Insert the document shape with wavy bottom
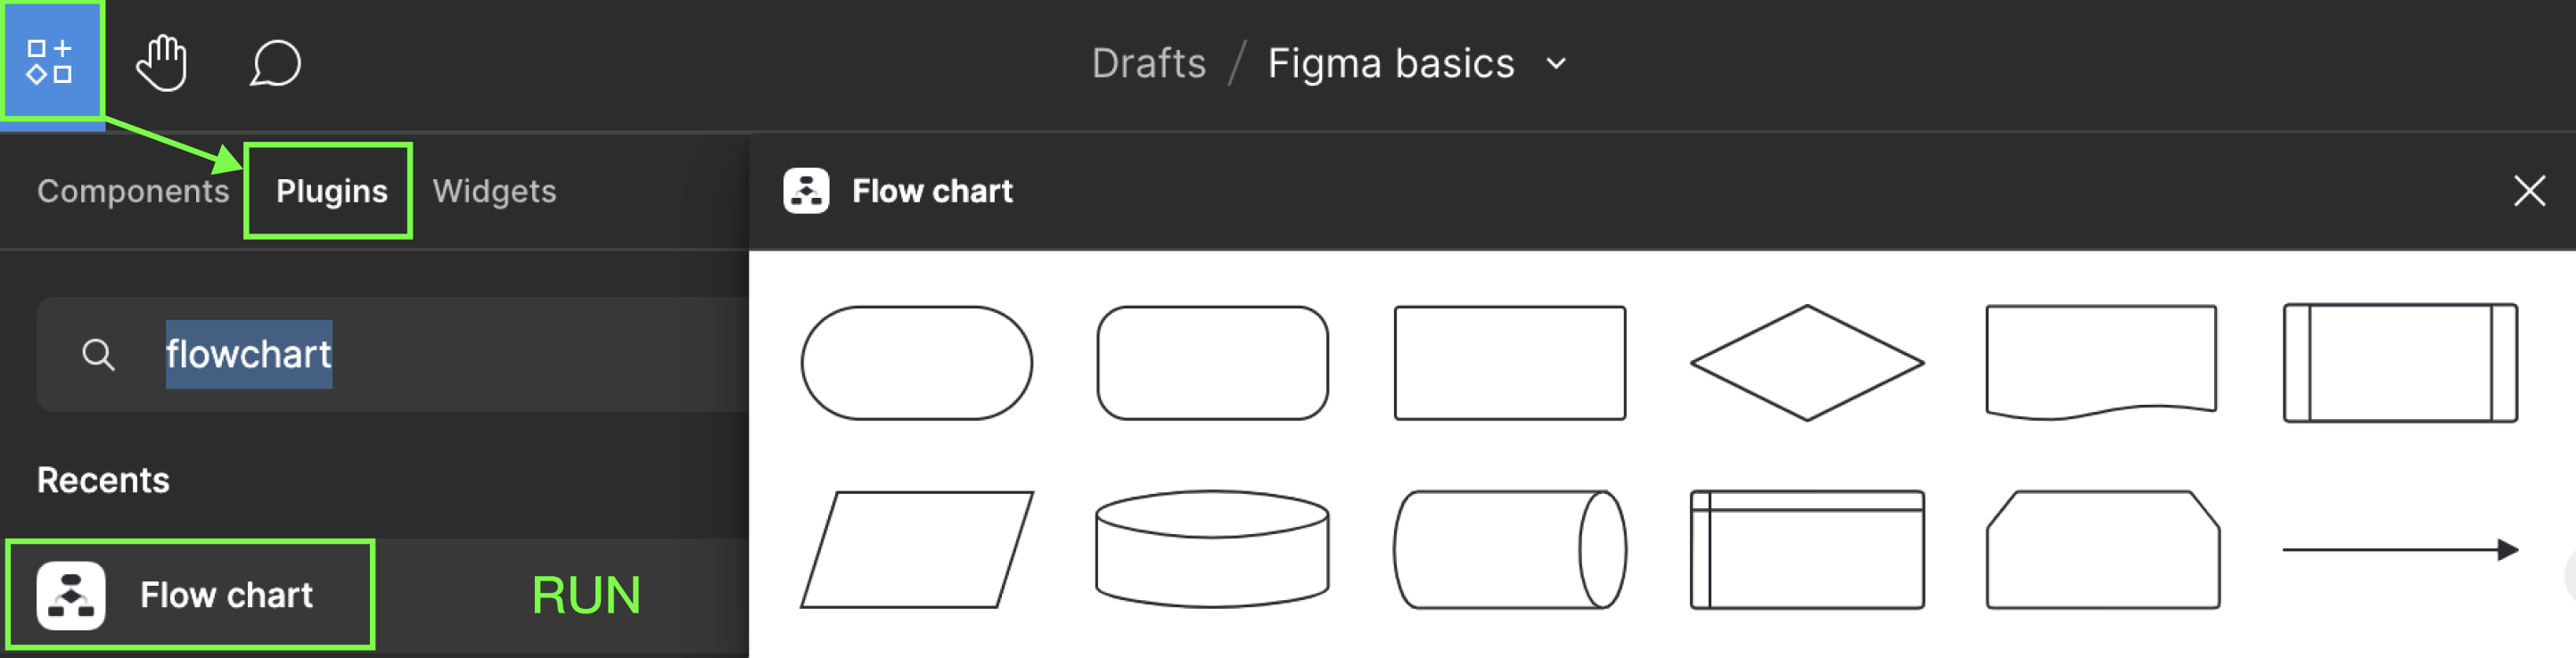Screen dimensions: 2576x658 pyautogui.click(x=2101, y=362)
